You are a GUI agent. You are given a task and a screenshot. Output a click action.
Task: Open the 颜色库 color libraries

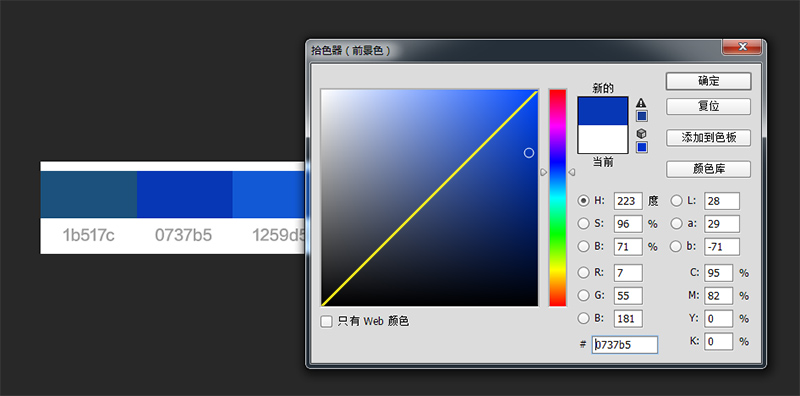click(x=708, y=169)
